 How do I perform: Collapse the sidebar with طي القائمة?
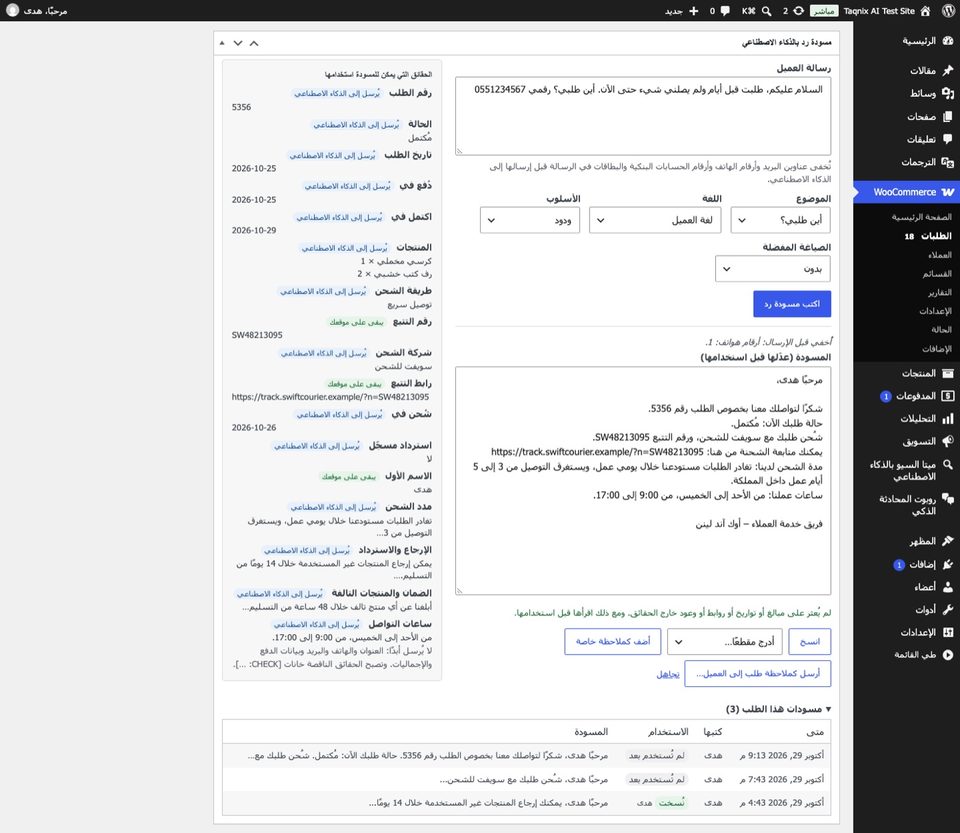(x=906, y=655)
